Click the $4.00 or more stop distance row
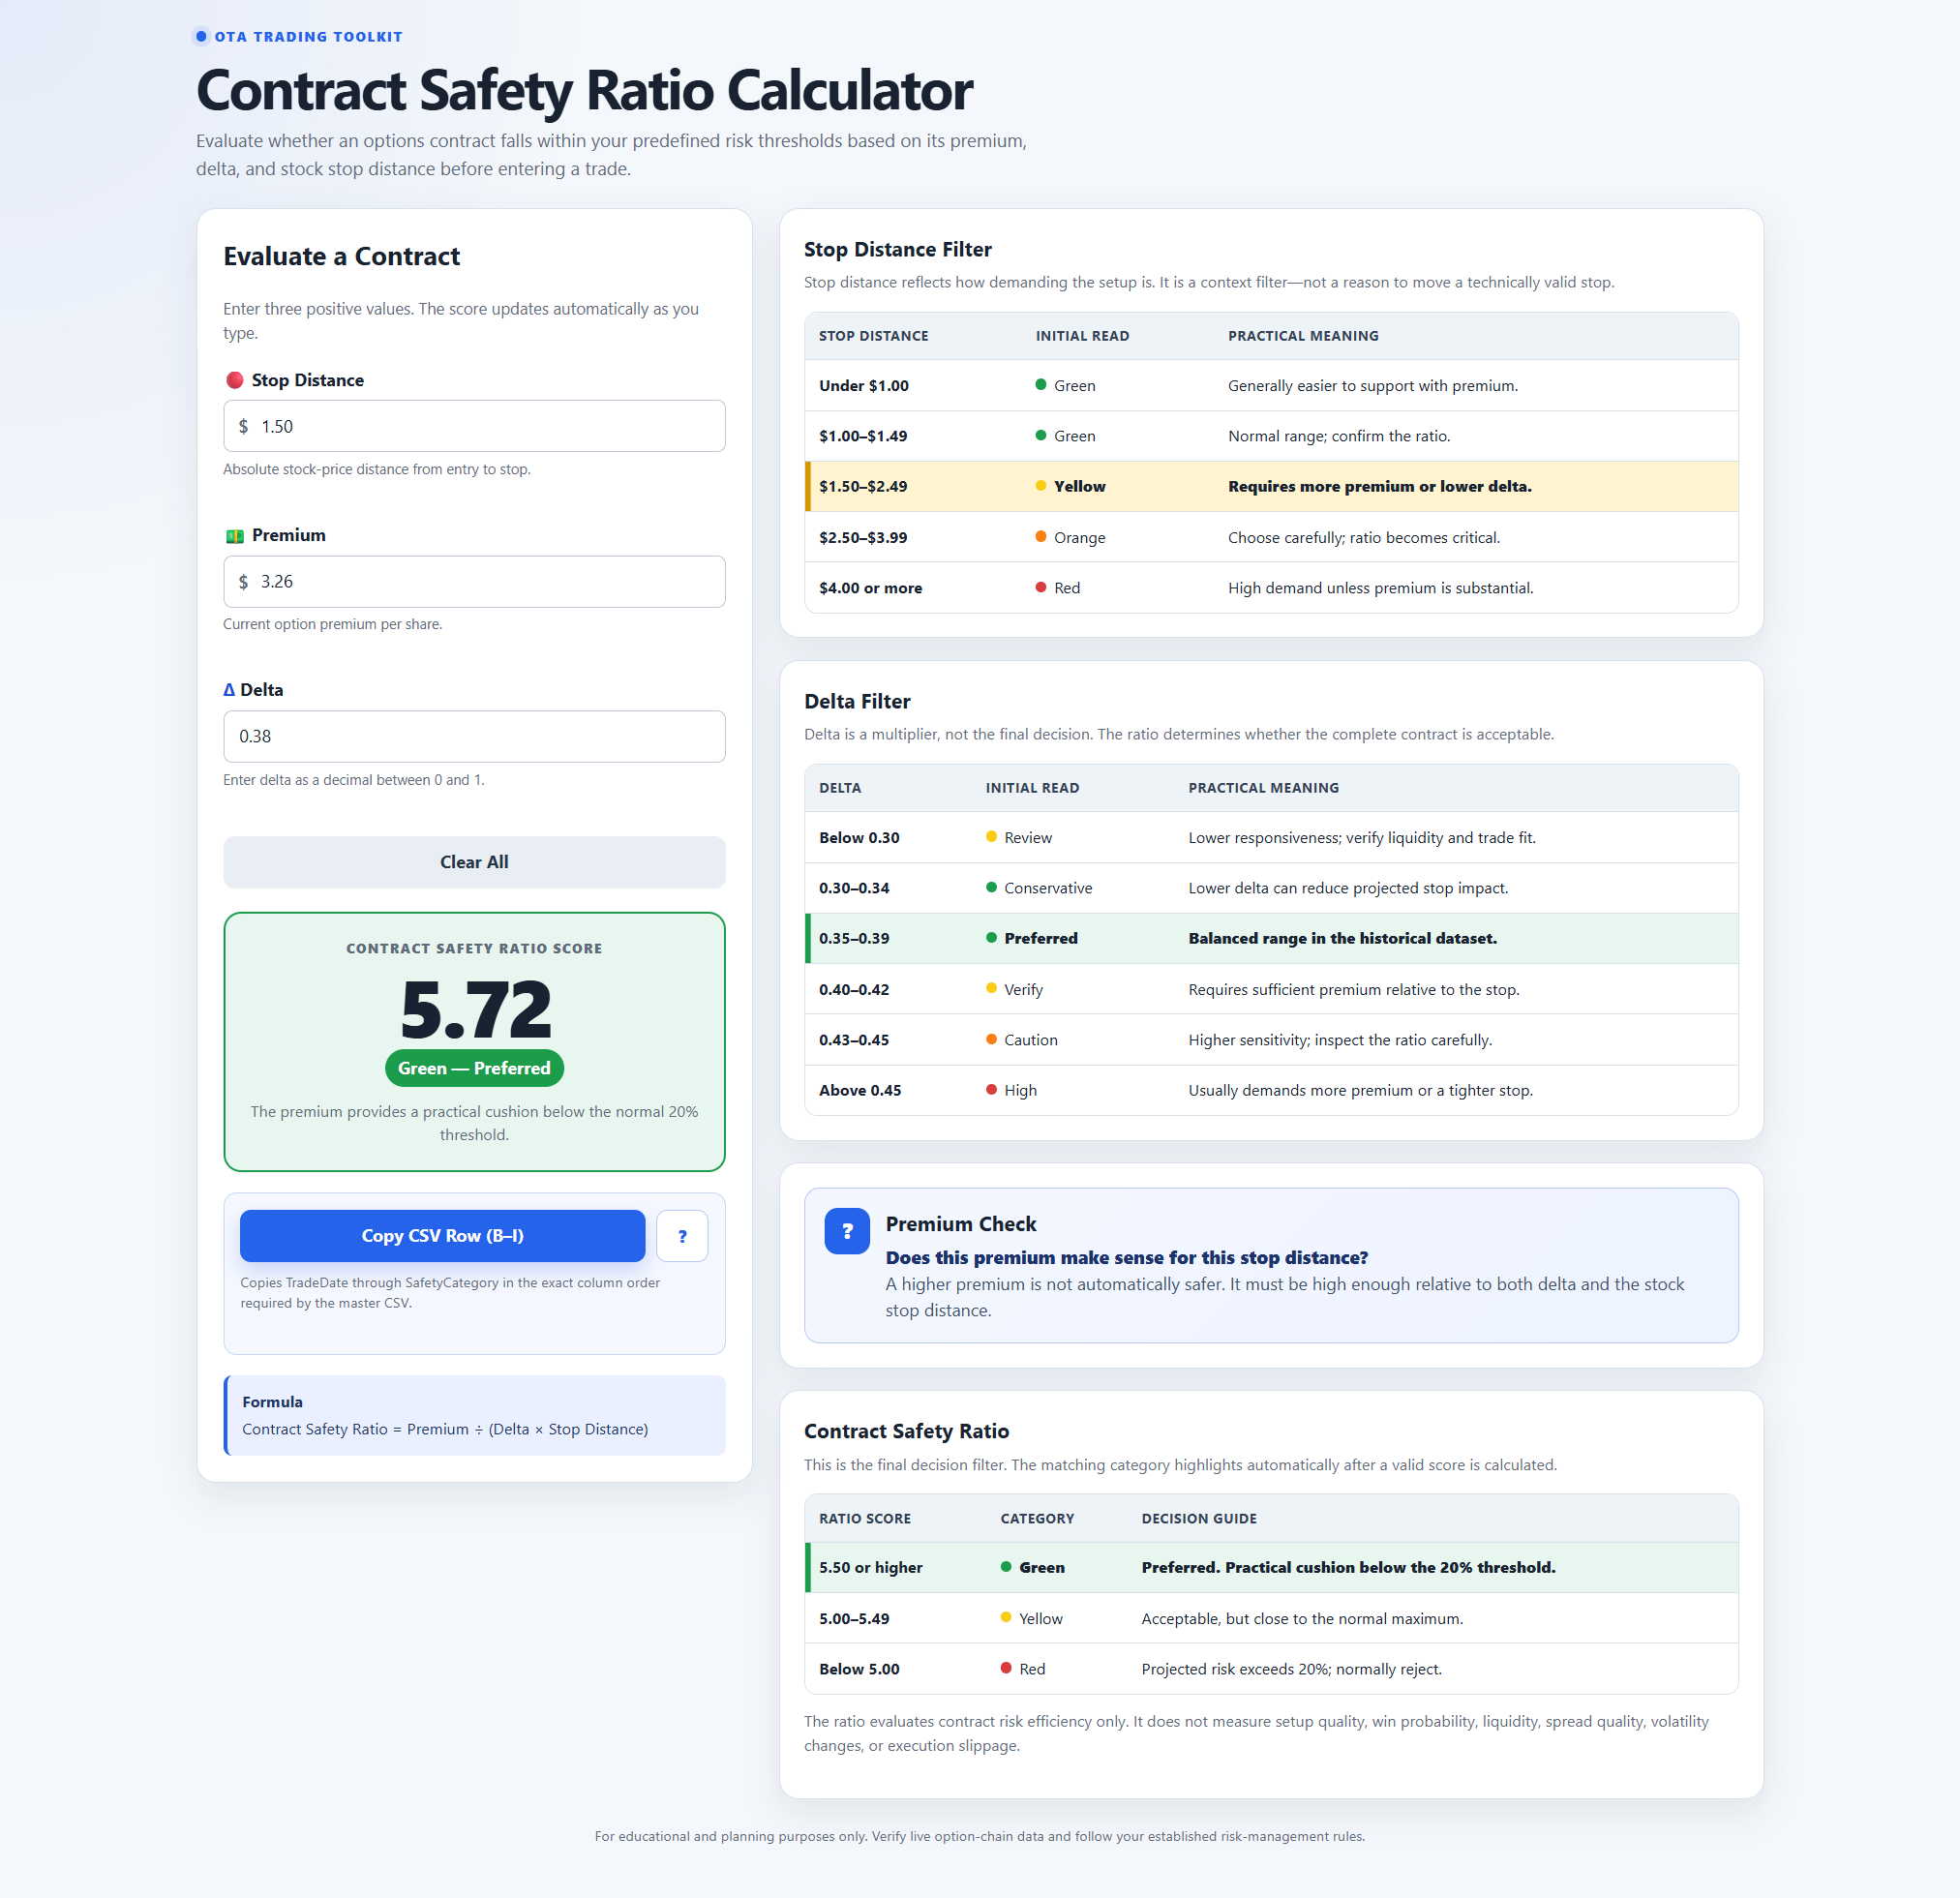The height and width of the screenshot is (1898, 1960). [1271, 588]
